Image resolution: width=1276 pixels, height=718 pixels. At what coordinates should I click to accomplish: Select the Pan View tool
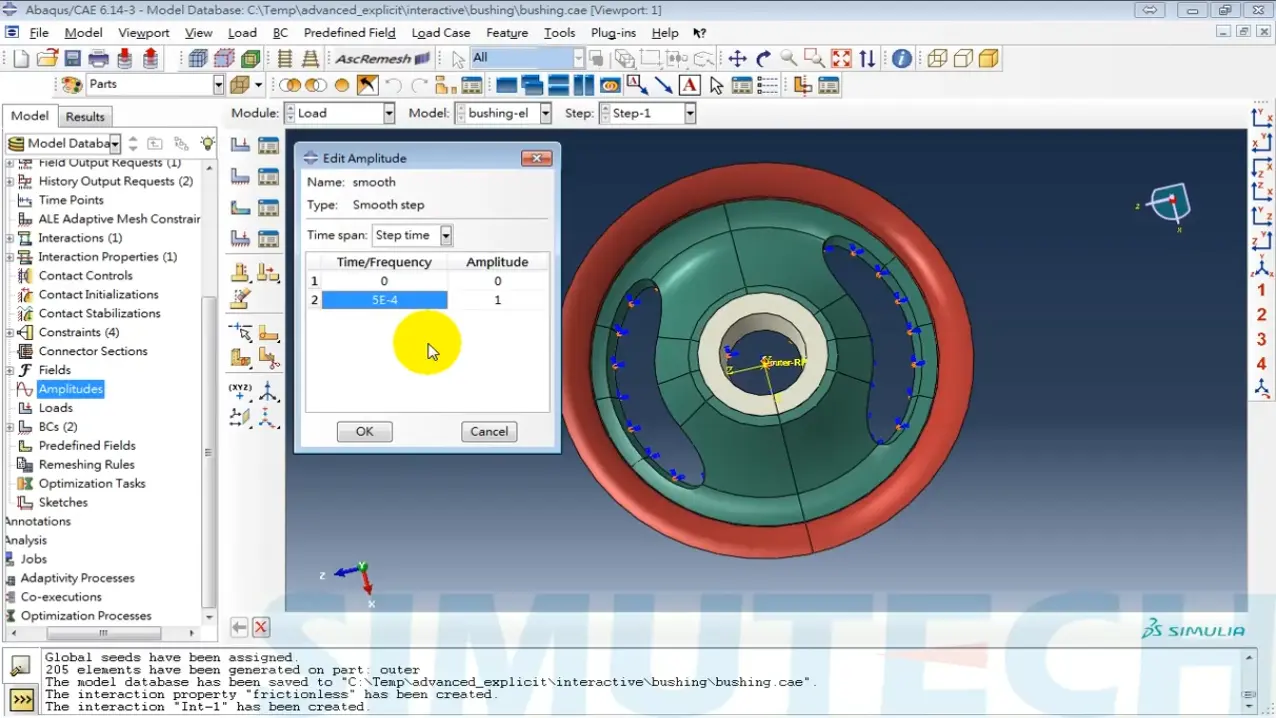point(738,59)
